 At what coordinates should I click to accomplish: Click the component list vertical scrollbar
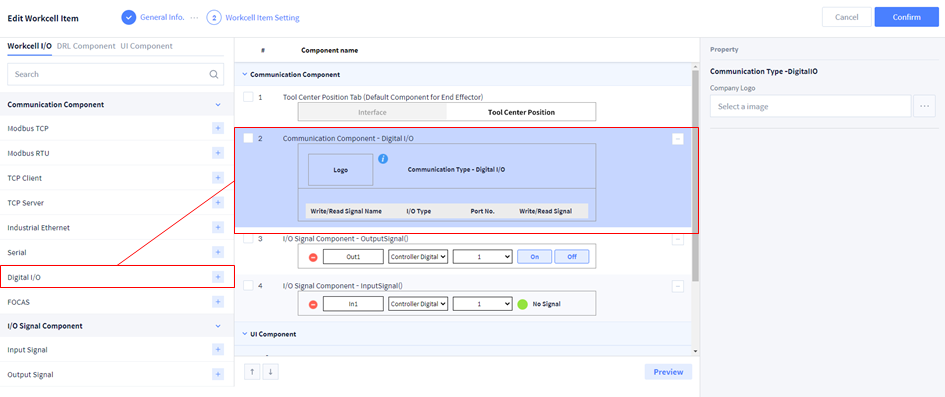[x=695, y=181]
